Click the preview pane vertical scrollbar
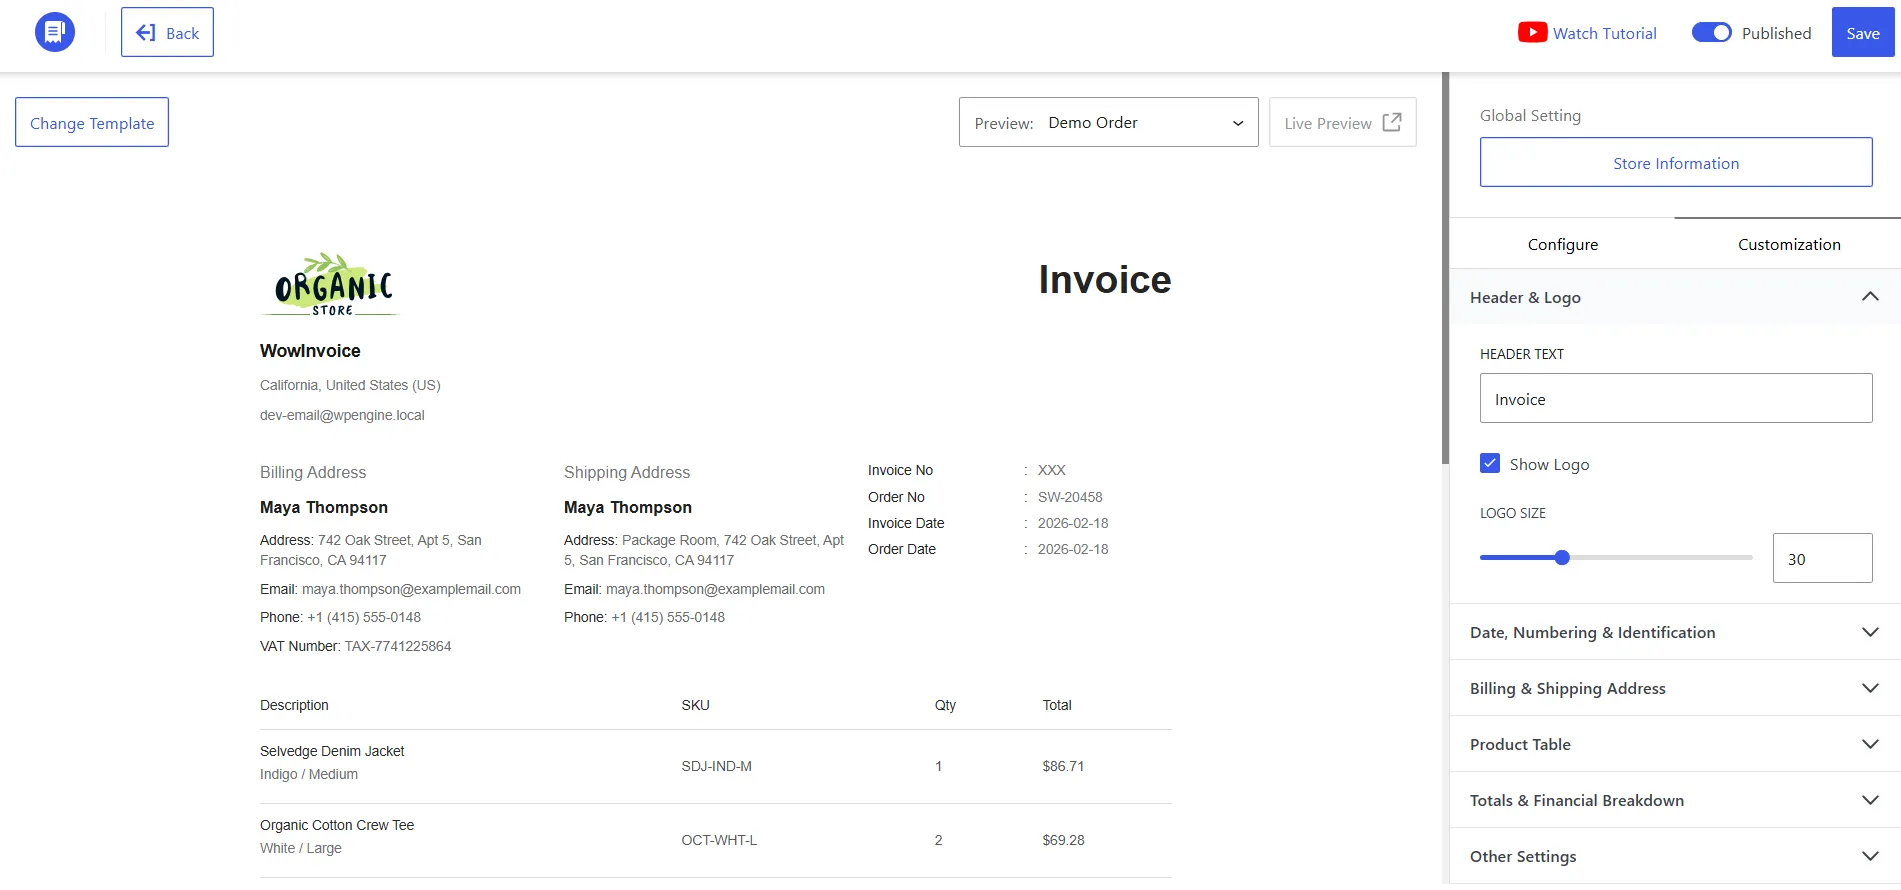1901x890 pixels. [1445, 268]
